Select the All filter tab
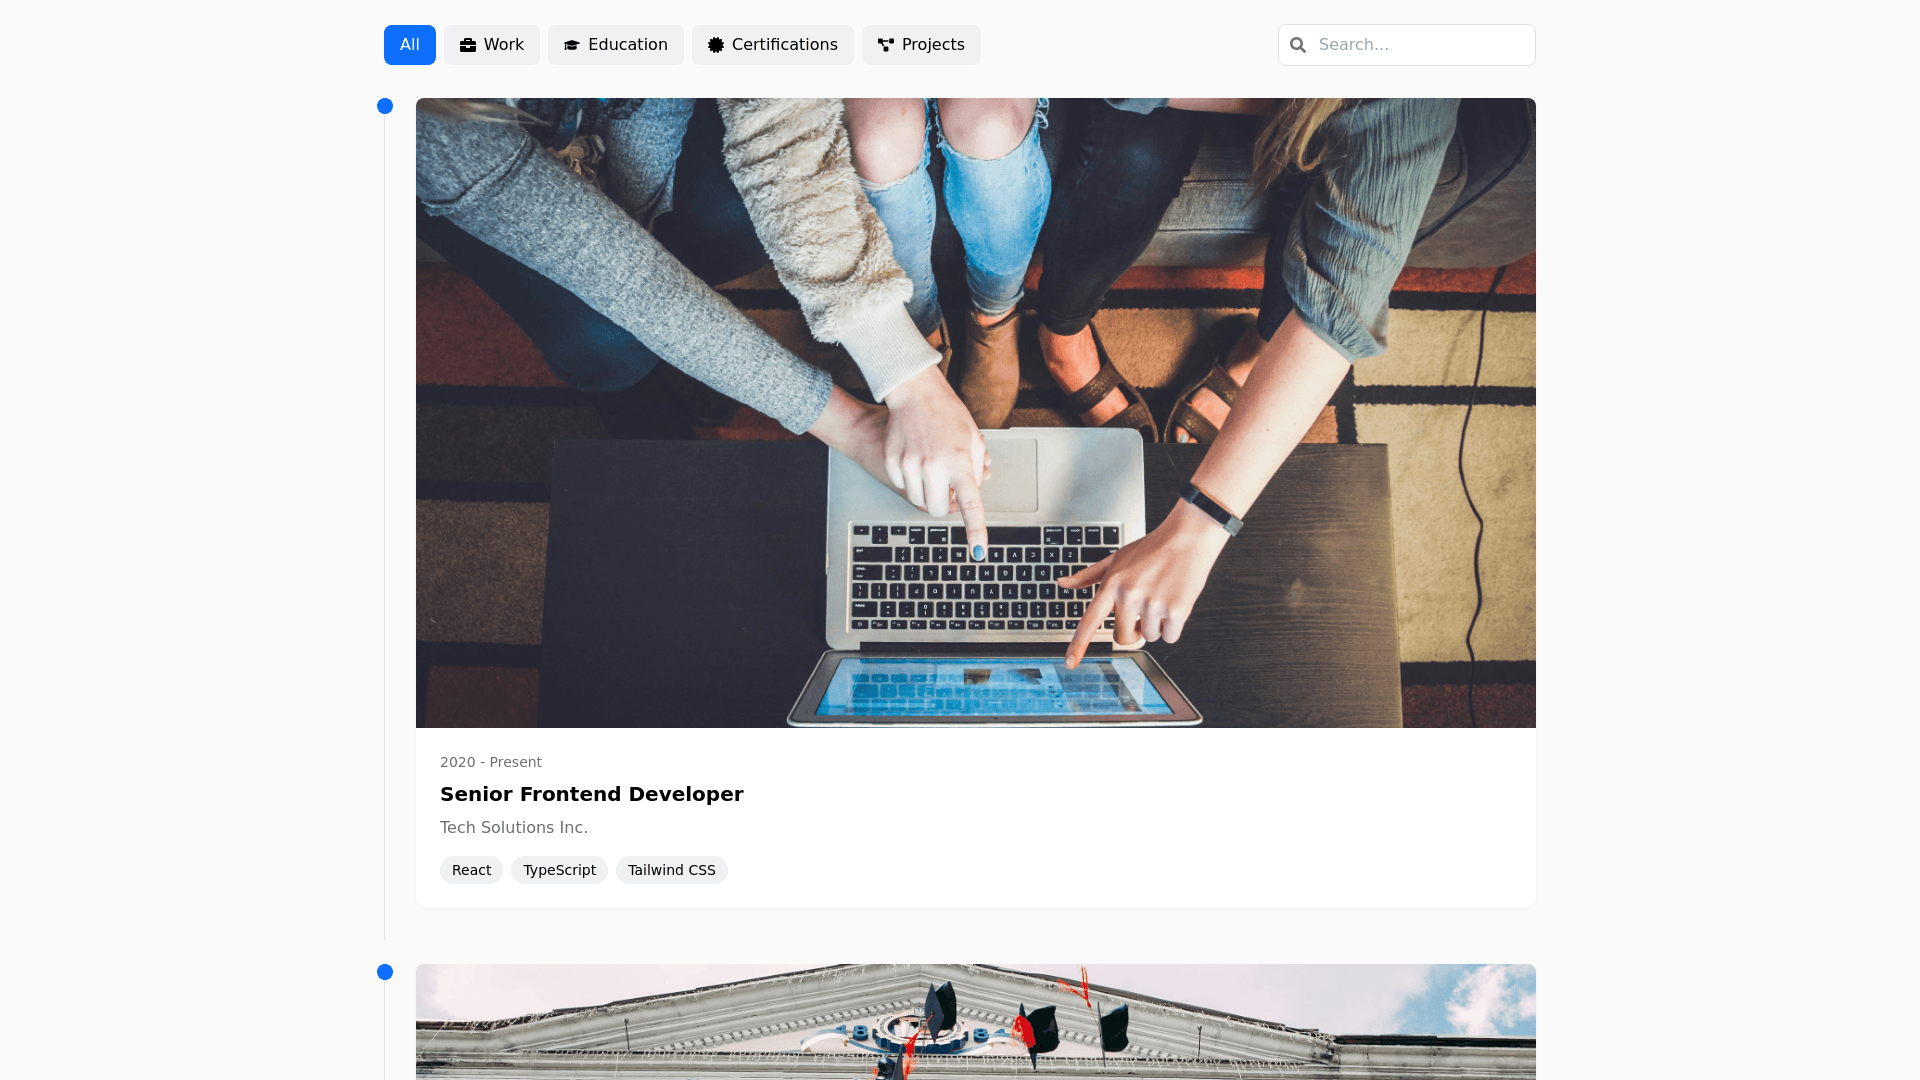The height and width of the screenshot is (1080, 1920). pyautogui.click(x=409, y=45)
